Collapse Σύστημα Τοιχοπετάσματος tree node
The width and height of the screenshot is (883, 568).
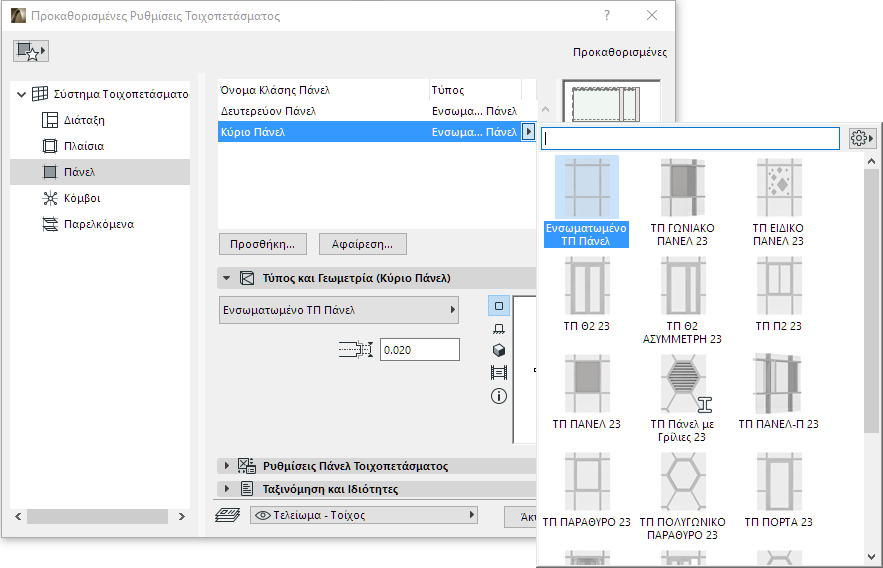pos(21,94)
